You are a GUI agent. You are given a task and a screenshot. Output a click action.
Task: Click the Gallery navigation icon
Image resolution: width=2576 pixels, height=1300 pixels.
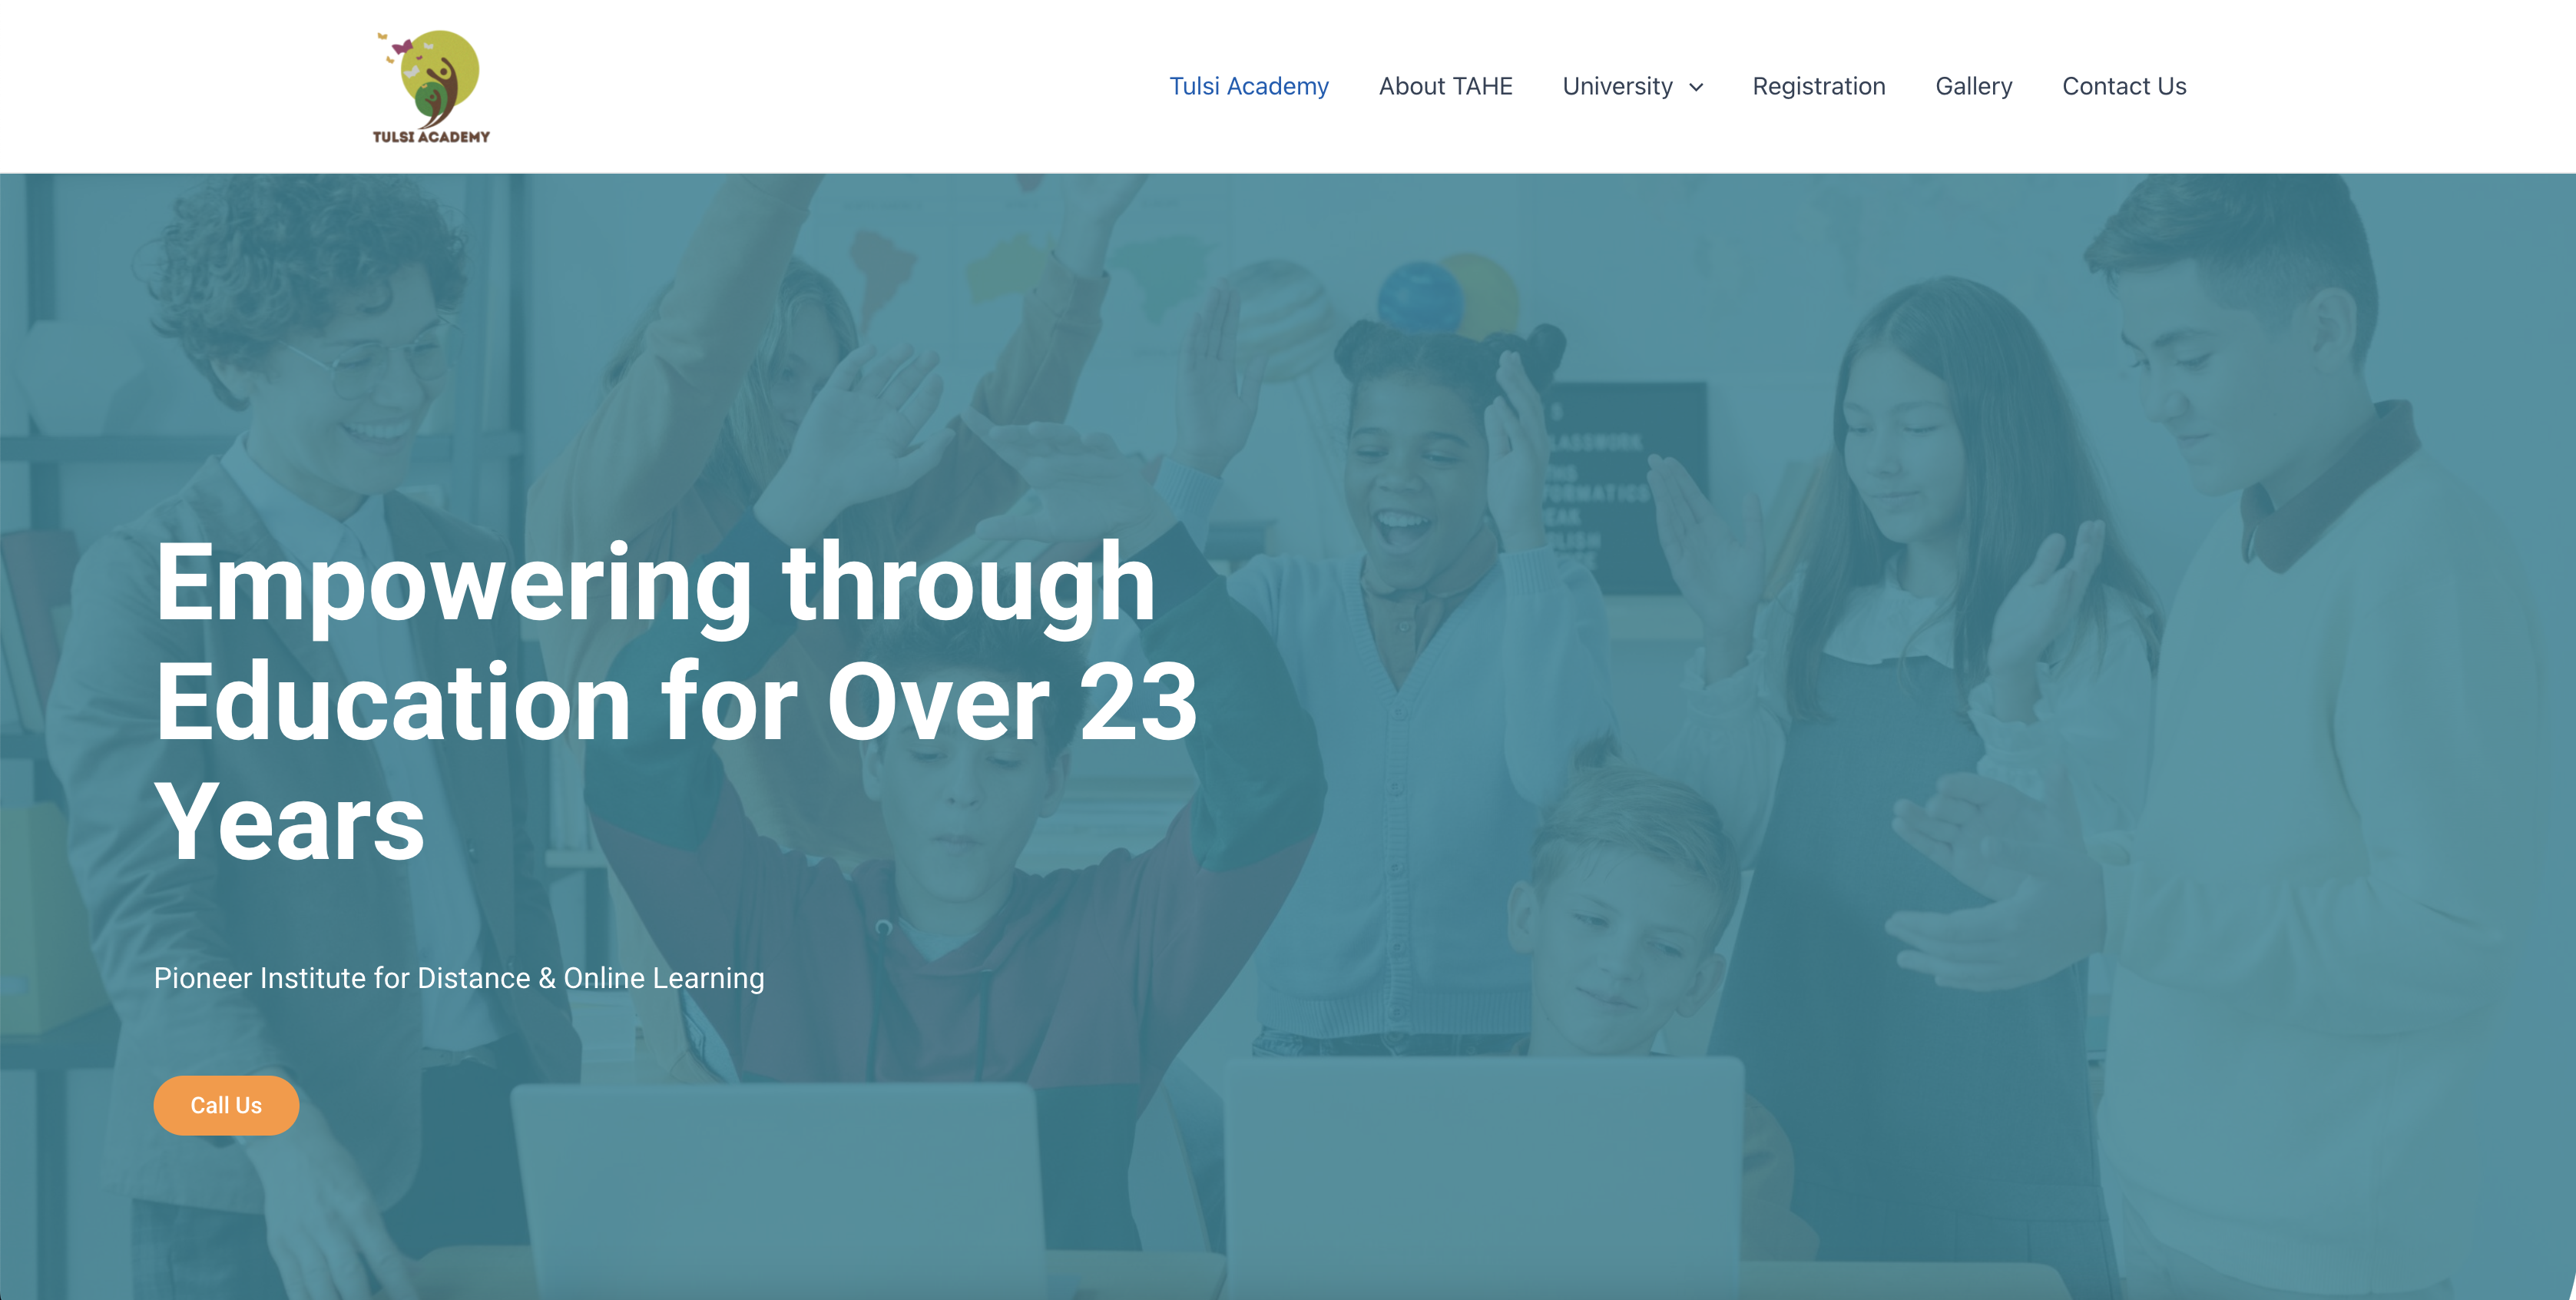[1973, 86]
